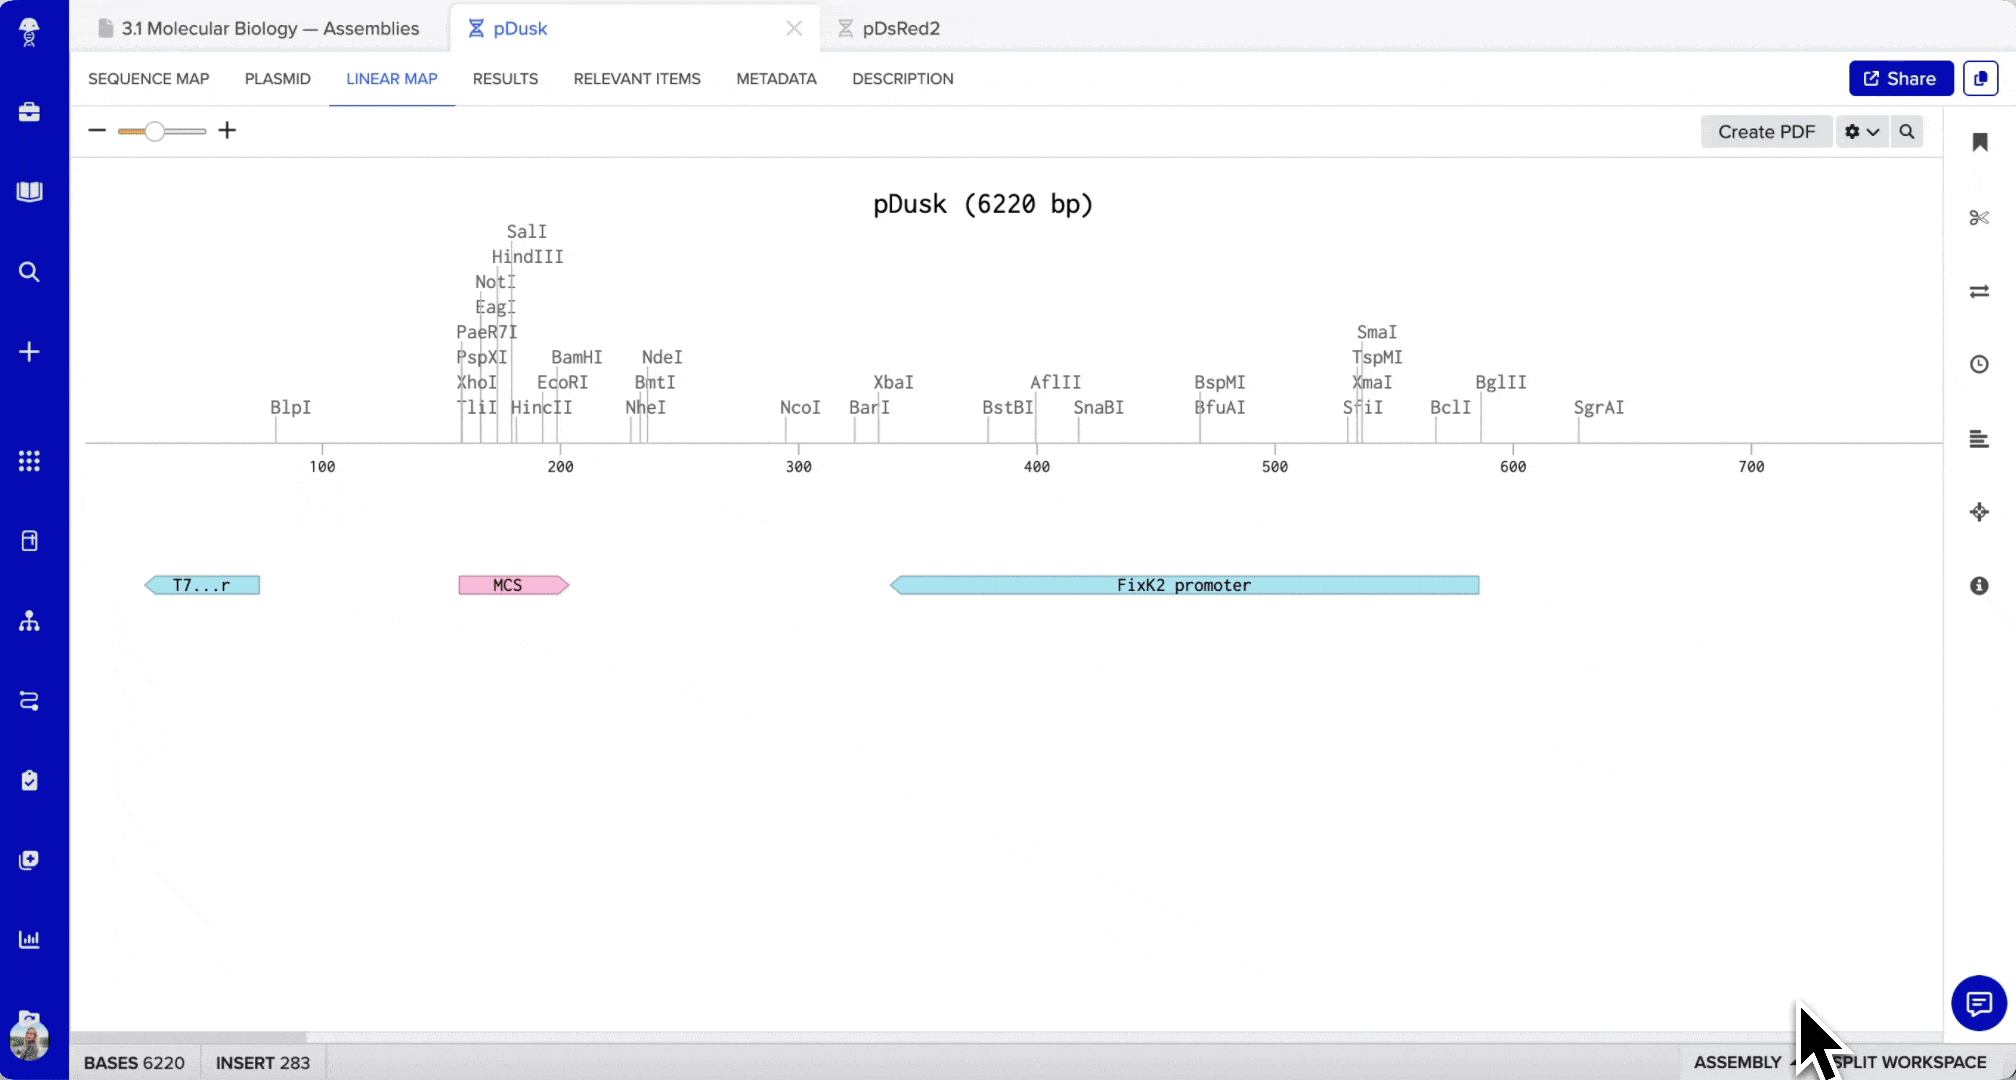Create a new item with the plus icon
Image resolution: width=2016 pixels, height=1080 pixels.
pyautogui.click(x=29, y=351)
